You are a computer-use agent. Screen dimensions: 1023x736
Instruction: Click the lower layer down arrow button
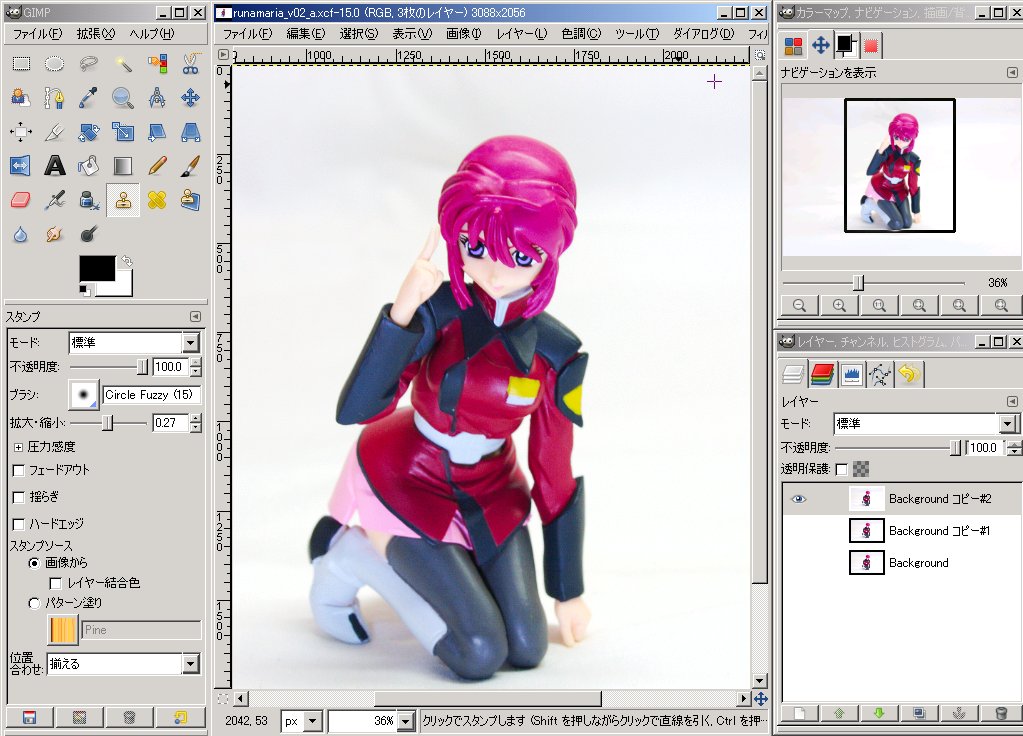[x=879, y=713]
